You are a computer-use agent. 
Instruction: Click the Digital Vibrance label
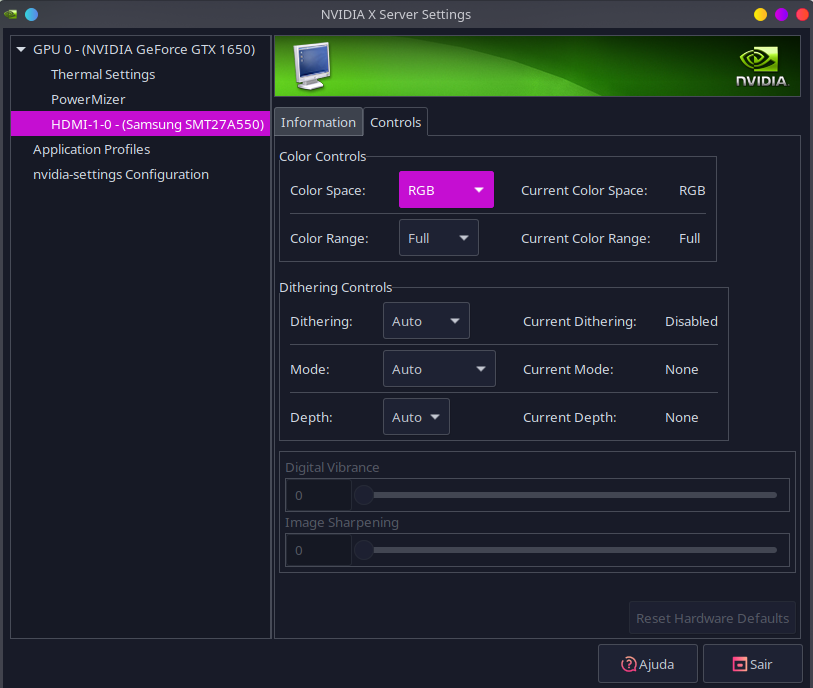tap(332, 468)
